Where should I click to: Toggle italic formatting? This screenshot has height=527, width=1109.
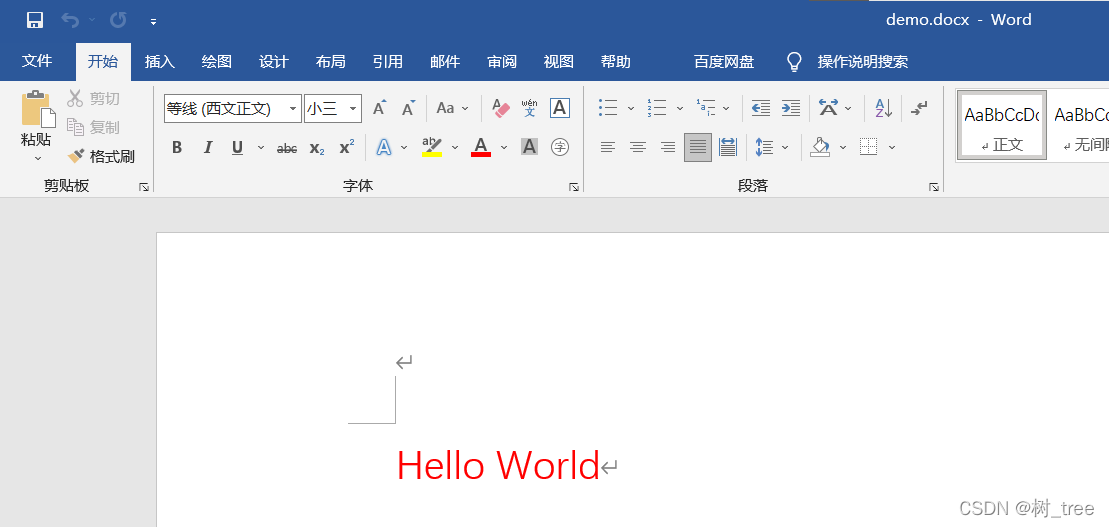click(207, 147)
